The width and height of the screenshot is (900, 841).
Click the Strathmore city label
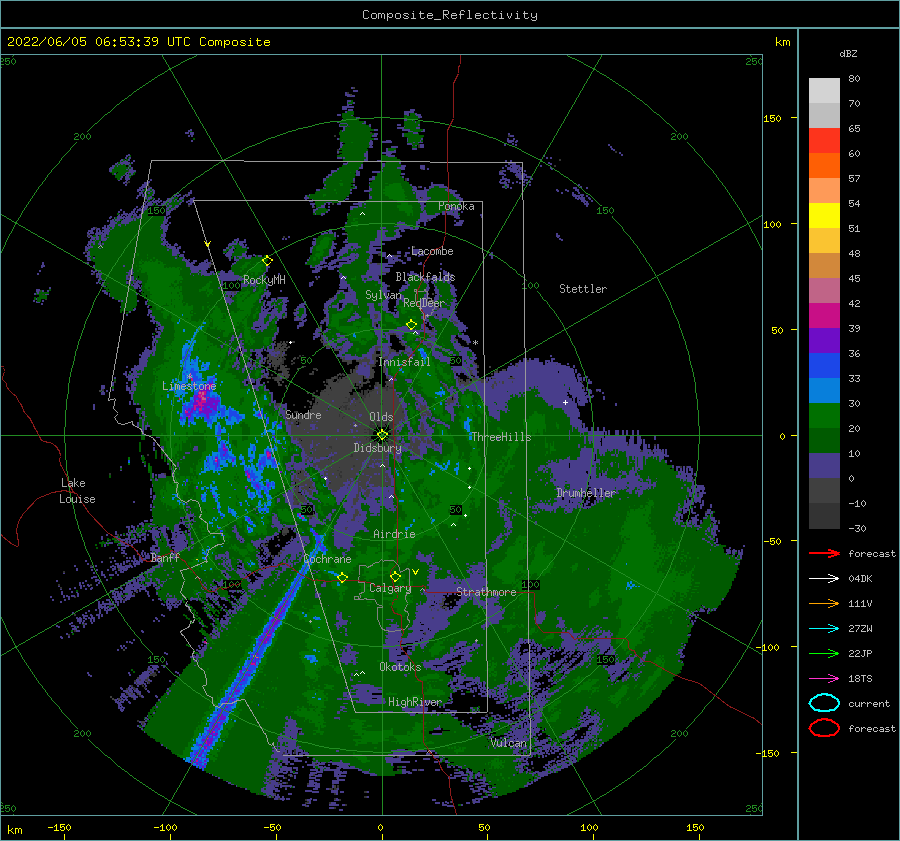pos(486,592)
